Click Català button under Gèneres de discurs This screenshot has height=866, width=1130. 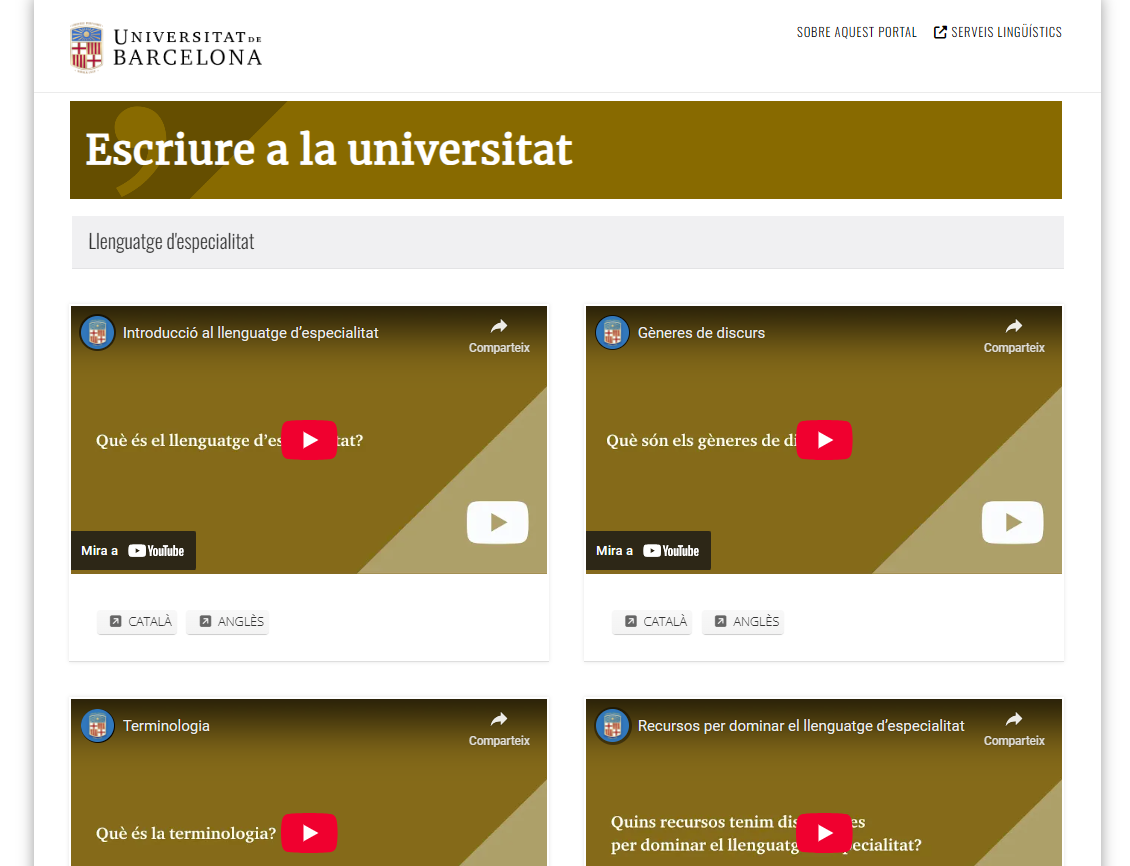pyautogui.click(x=653, y=622)
